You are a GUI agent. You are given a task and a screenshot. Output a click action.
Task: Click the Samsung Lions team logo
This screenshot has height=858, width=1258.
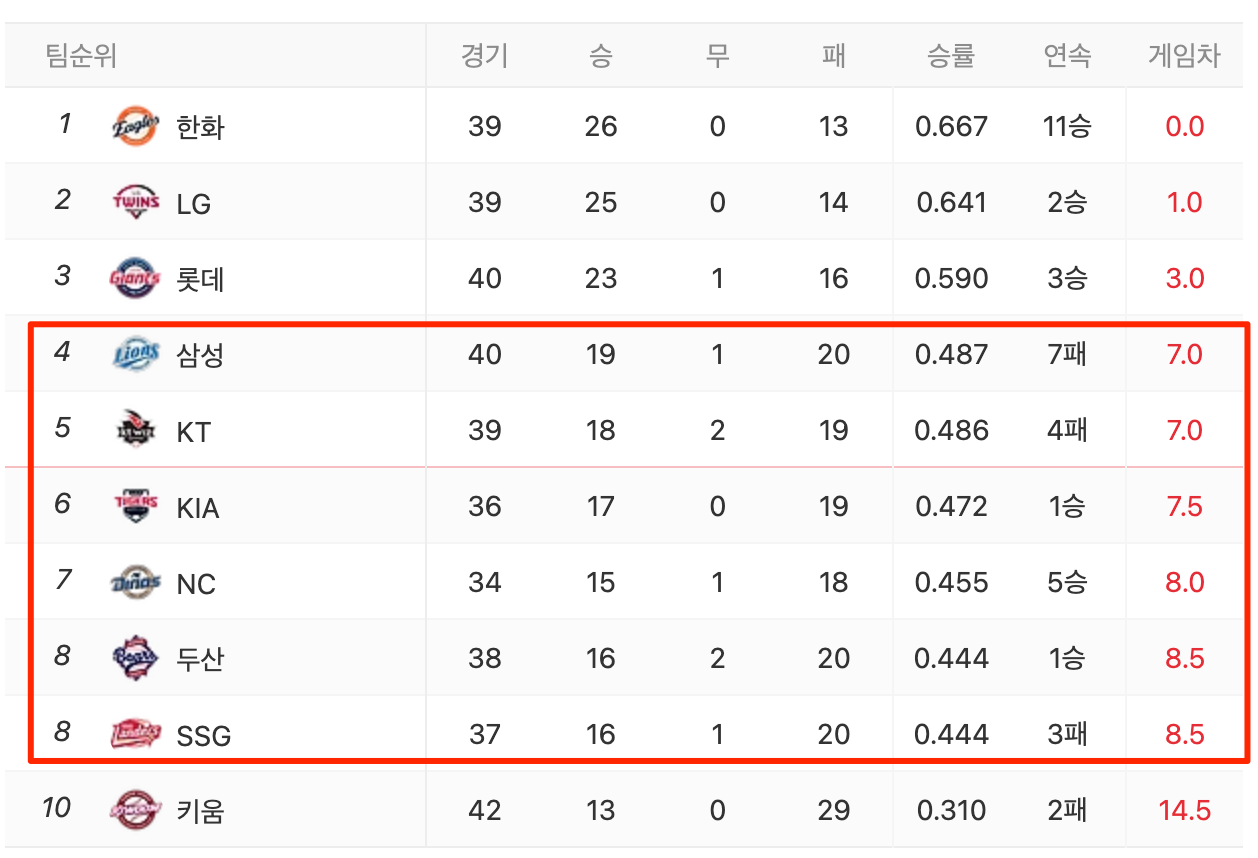tap(135, 355)
